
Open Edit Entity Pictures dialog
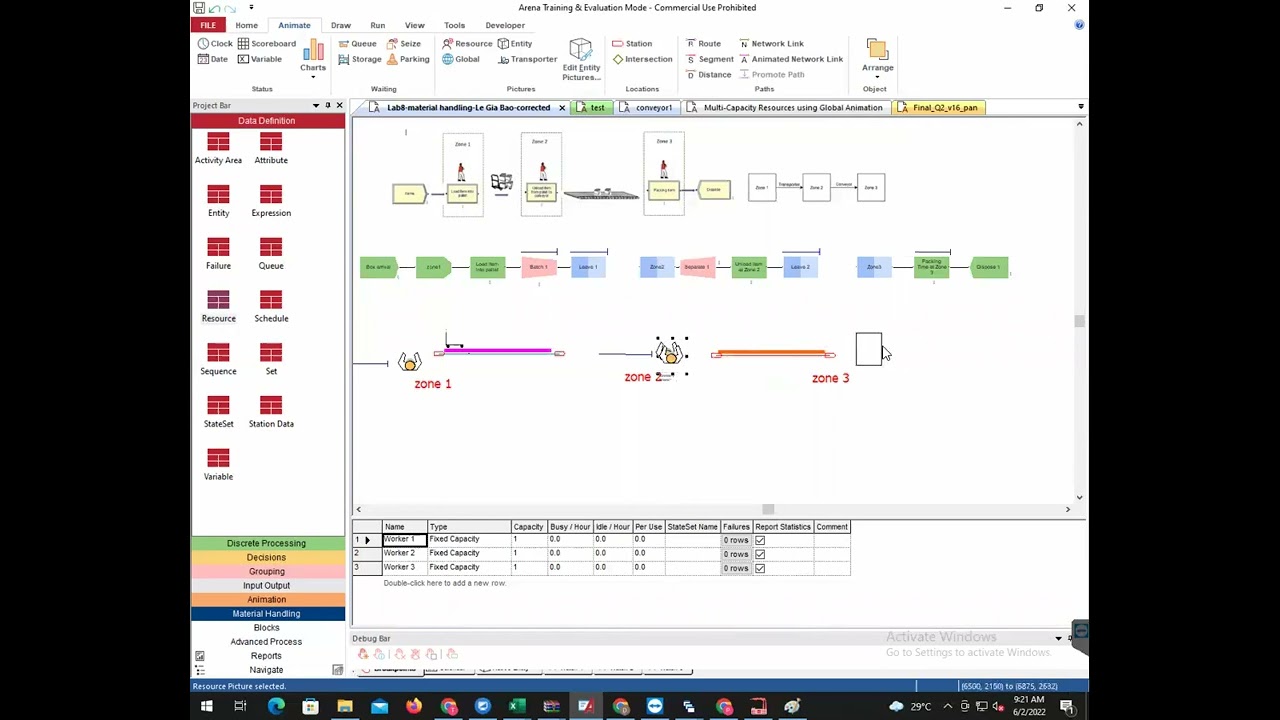tap(581, 60)
